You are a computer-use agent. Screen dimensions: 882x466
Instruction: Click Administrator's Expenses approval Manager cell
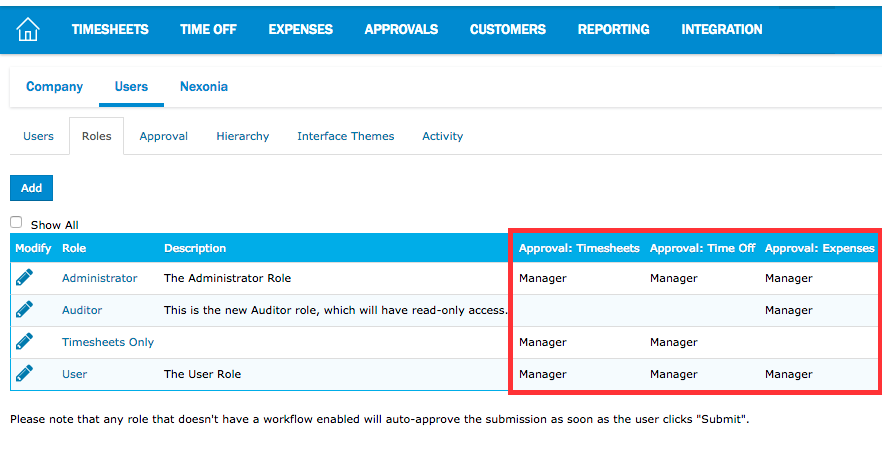click(x=789, y=278)
